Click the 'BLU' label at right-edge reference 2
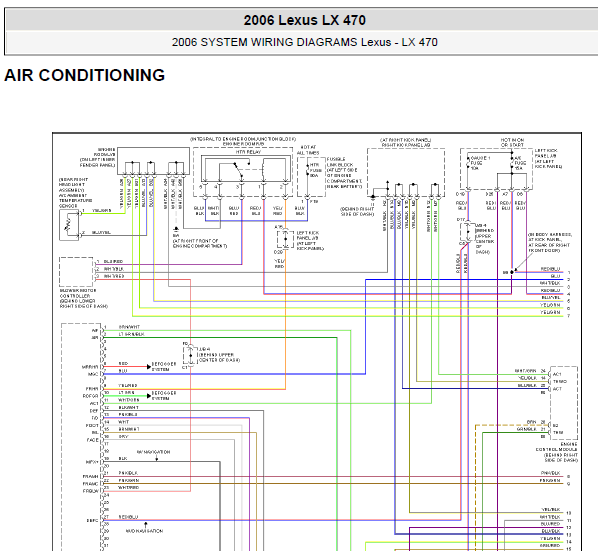The height and width of the screenshot is (551, 598). (x=556, y=276)
